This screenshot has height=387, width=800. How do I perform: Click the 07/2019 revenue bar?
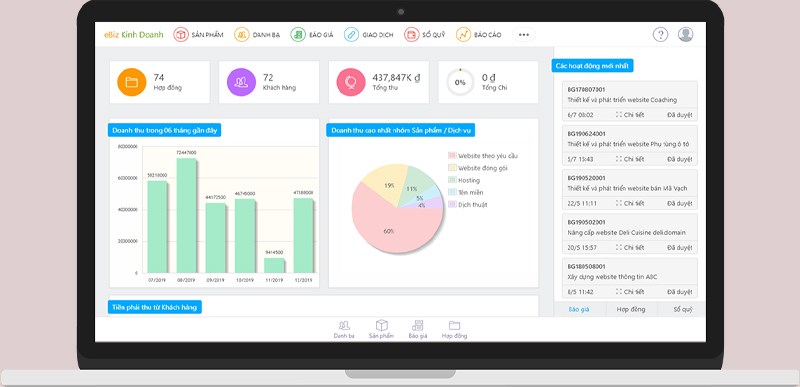[x=157, y=227]
